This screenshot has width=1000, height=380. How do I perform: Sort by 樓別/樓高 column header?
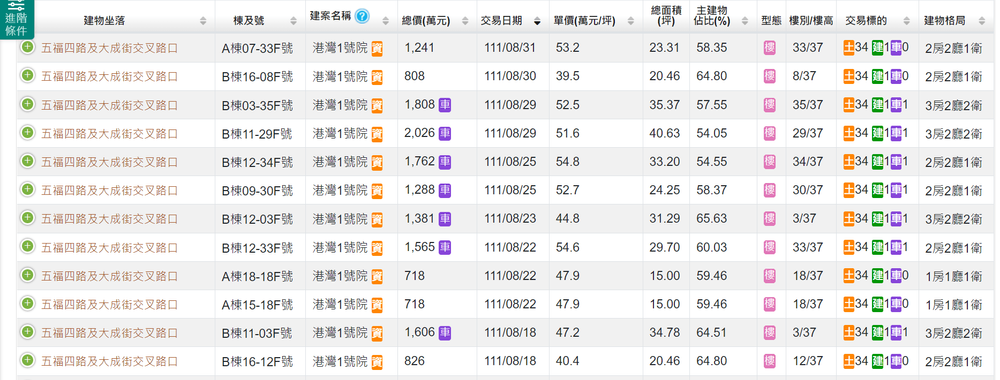pos(811,20)
